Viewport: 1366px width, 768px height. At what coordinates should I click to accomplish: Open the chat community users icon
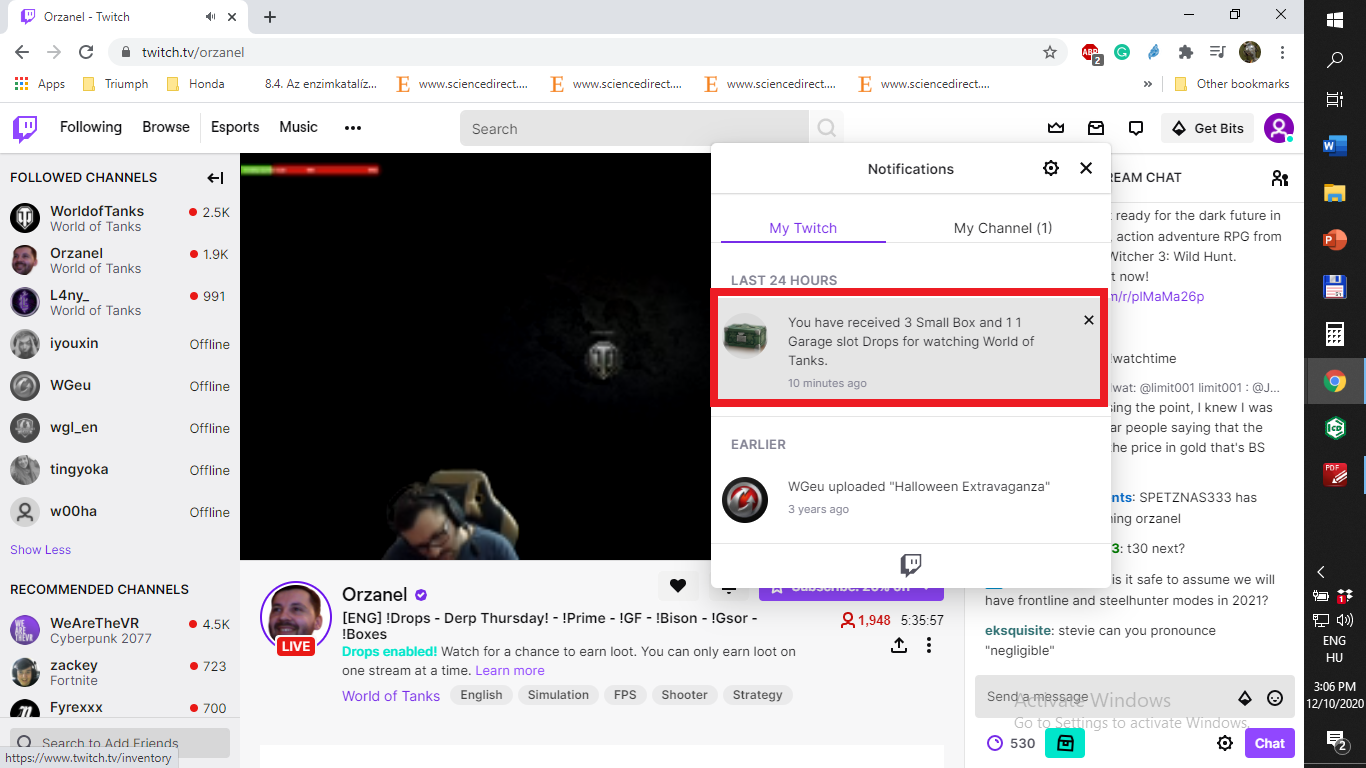click(1280, 178)
